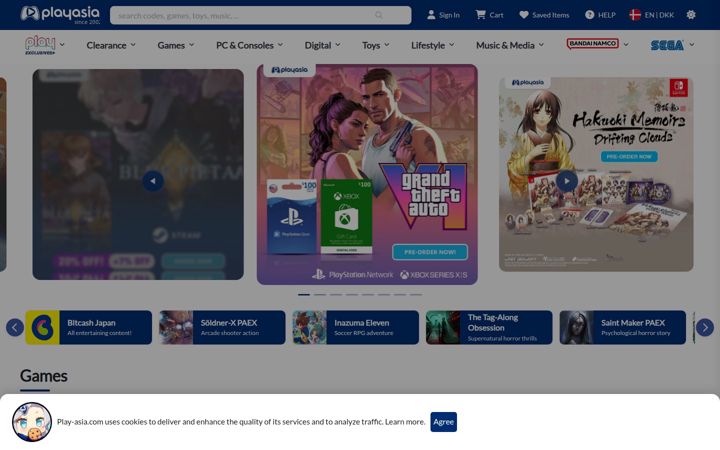Open the Music & Media menu
This screenshot has height=450, width=720.
[x=505, y=45]
